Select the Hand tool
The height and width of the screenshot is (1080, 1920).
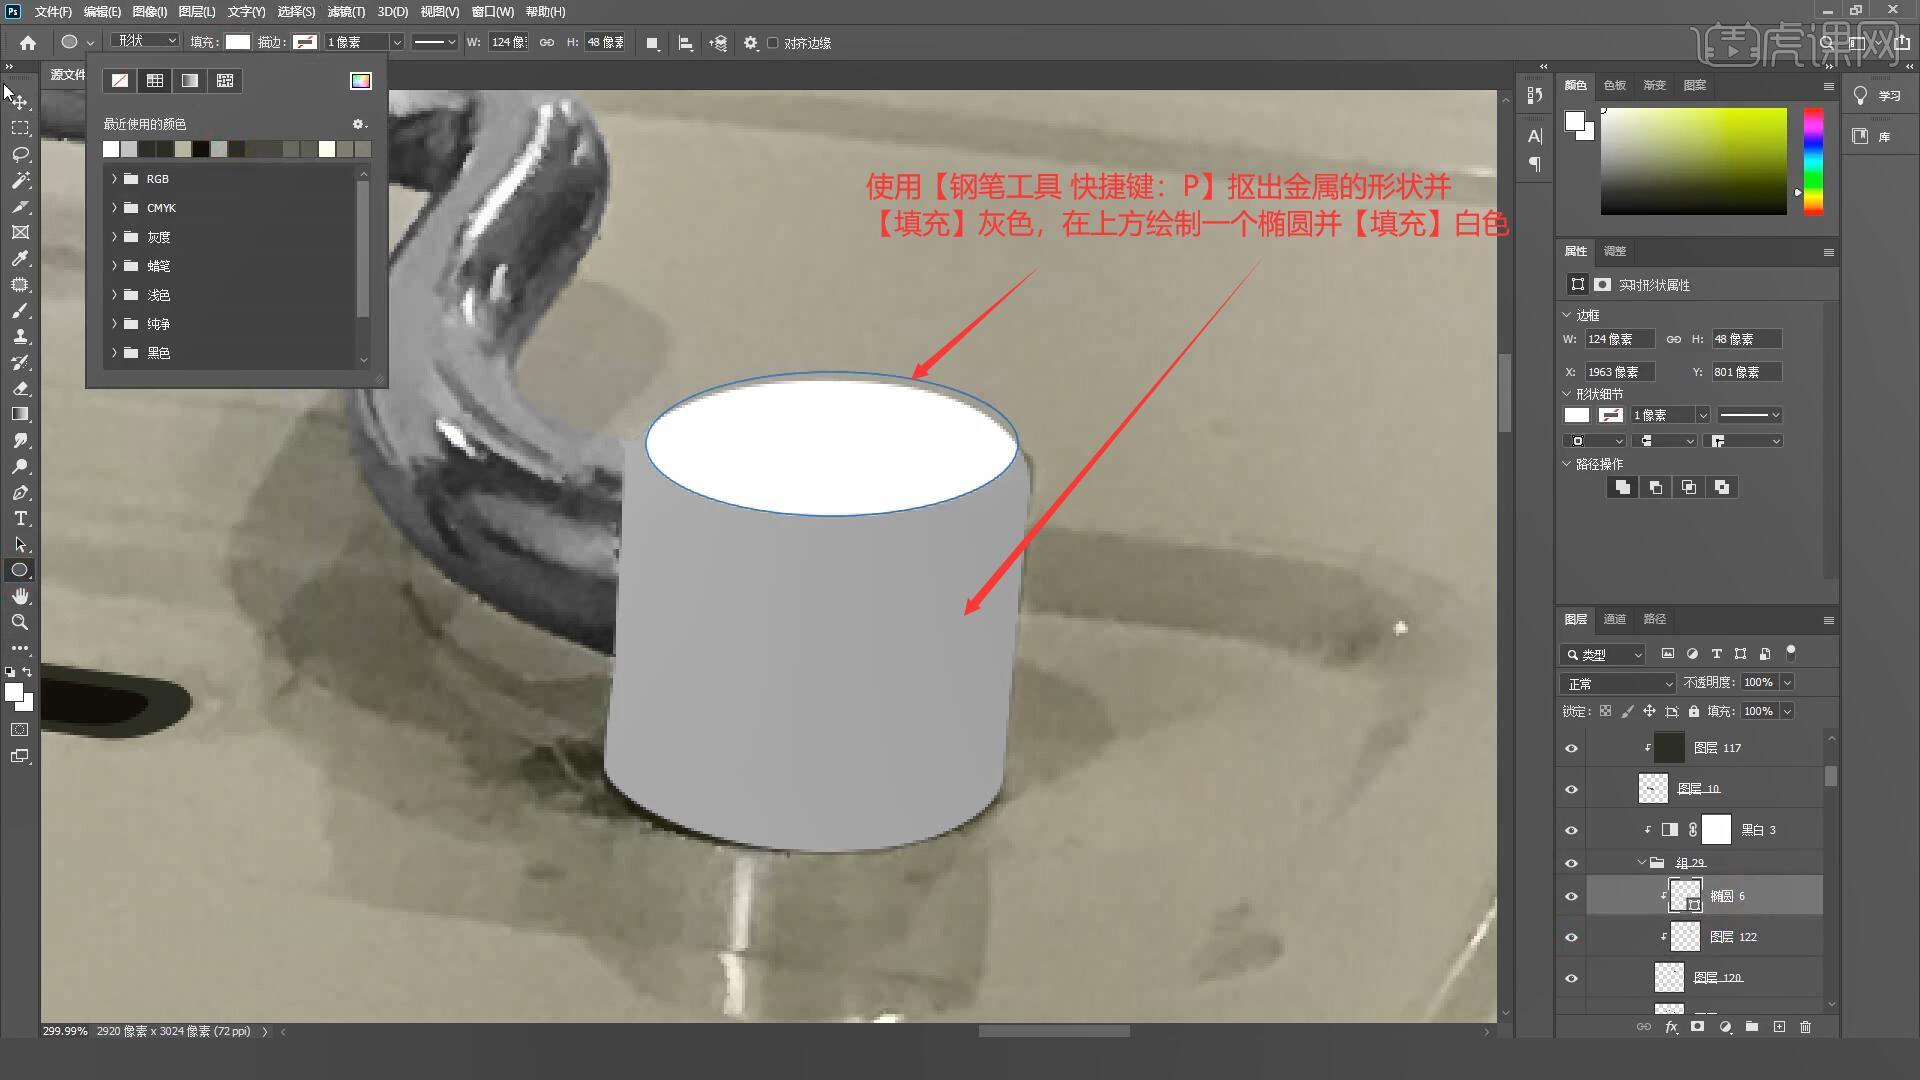tap(20, 596)
